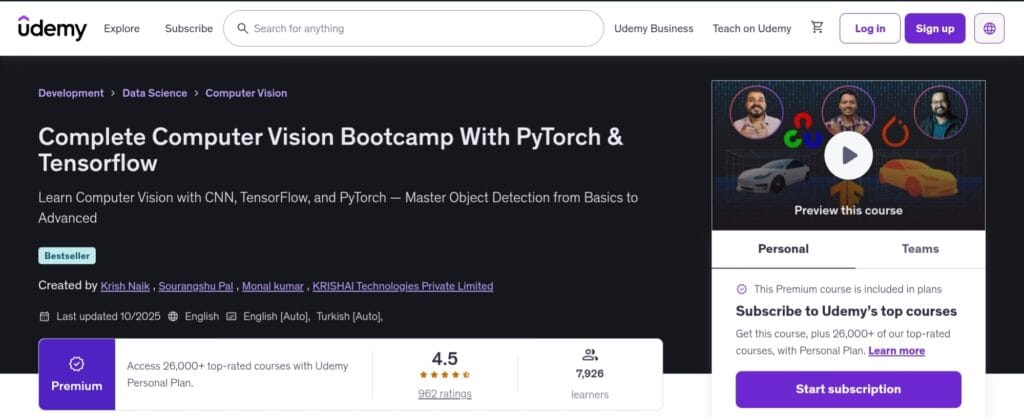Follow the Learn more link
Screen dimensions: 1024x417
tap(896, 350)
